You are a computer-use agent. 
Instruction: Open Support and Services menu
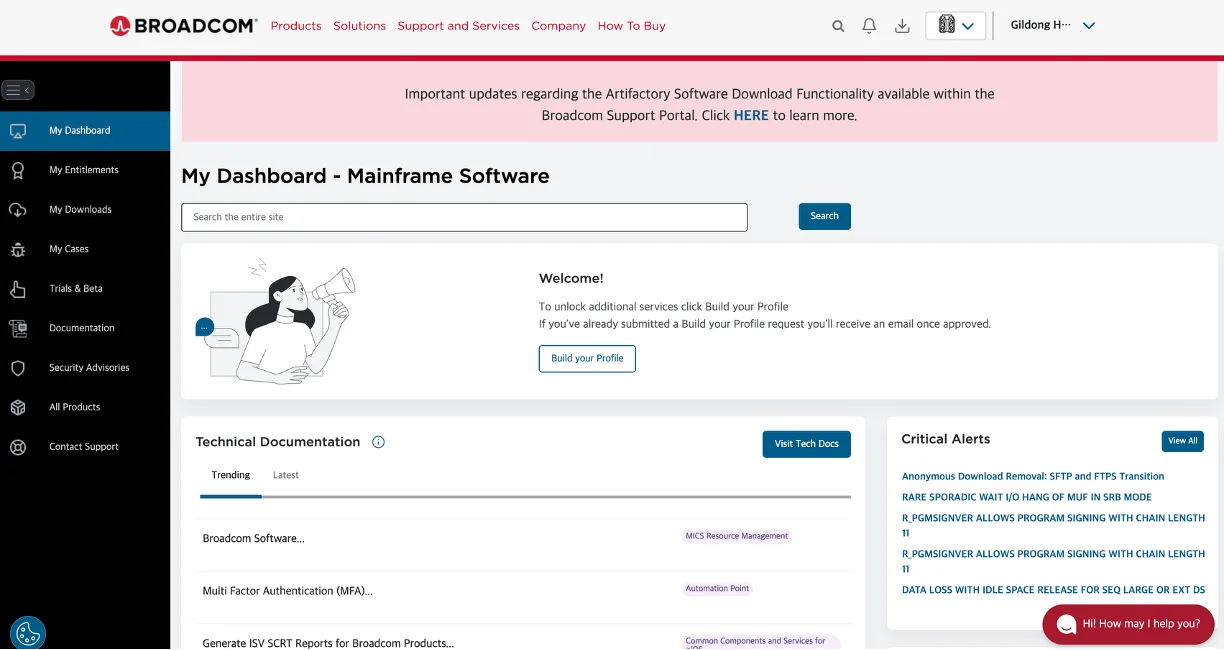tap(459, 26)
